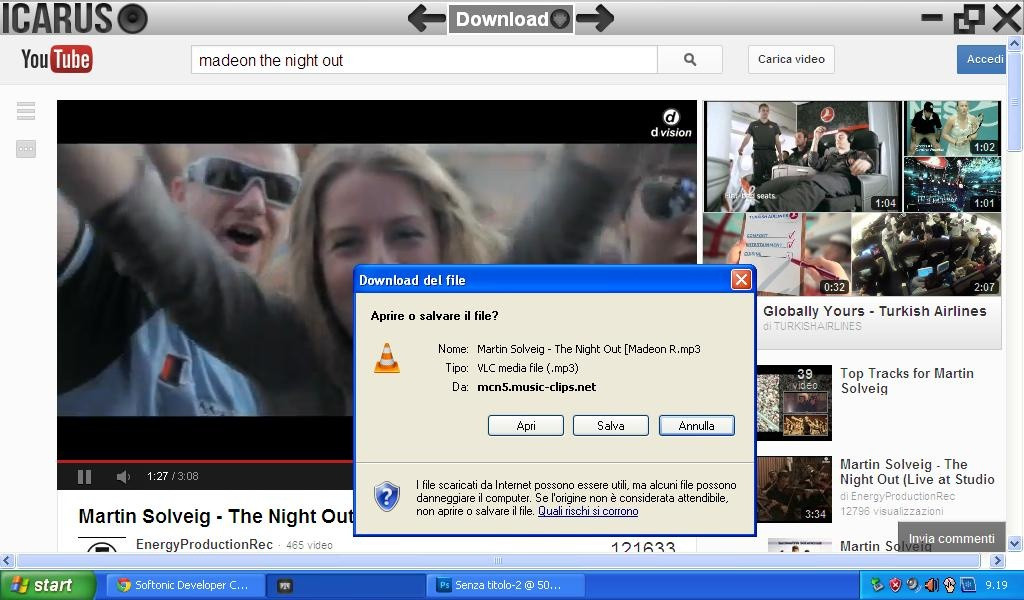The image size is (1024, 600).
Task: Open the 3:34 live video thumbnail
Action: pyautogui.click(x=794, y=489)
